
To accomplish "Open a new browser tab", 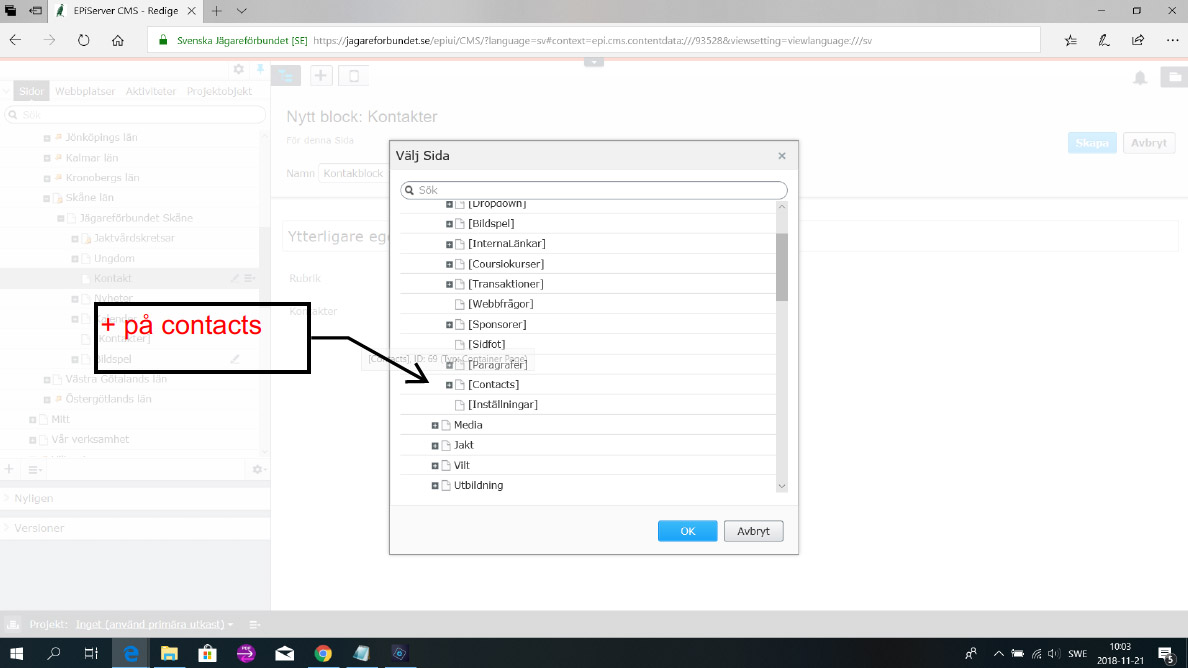I will (217, 11).
